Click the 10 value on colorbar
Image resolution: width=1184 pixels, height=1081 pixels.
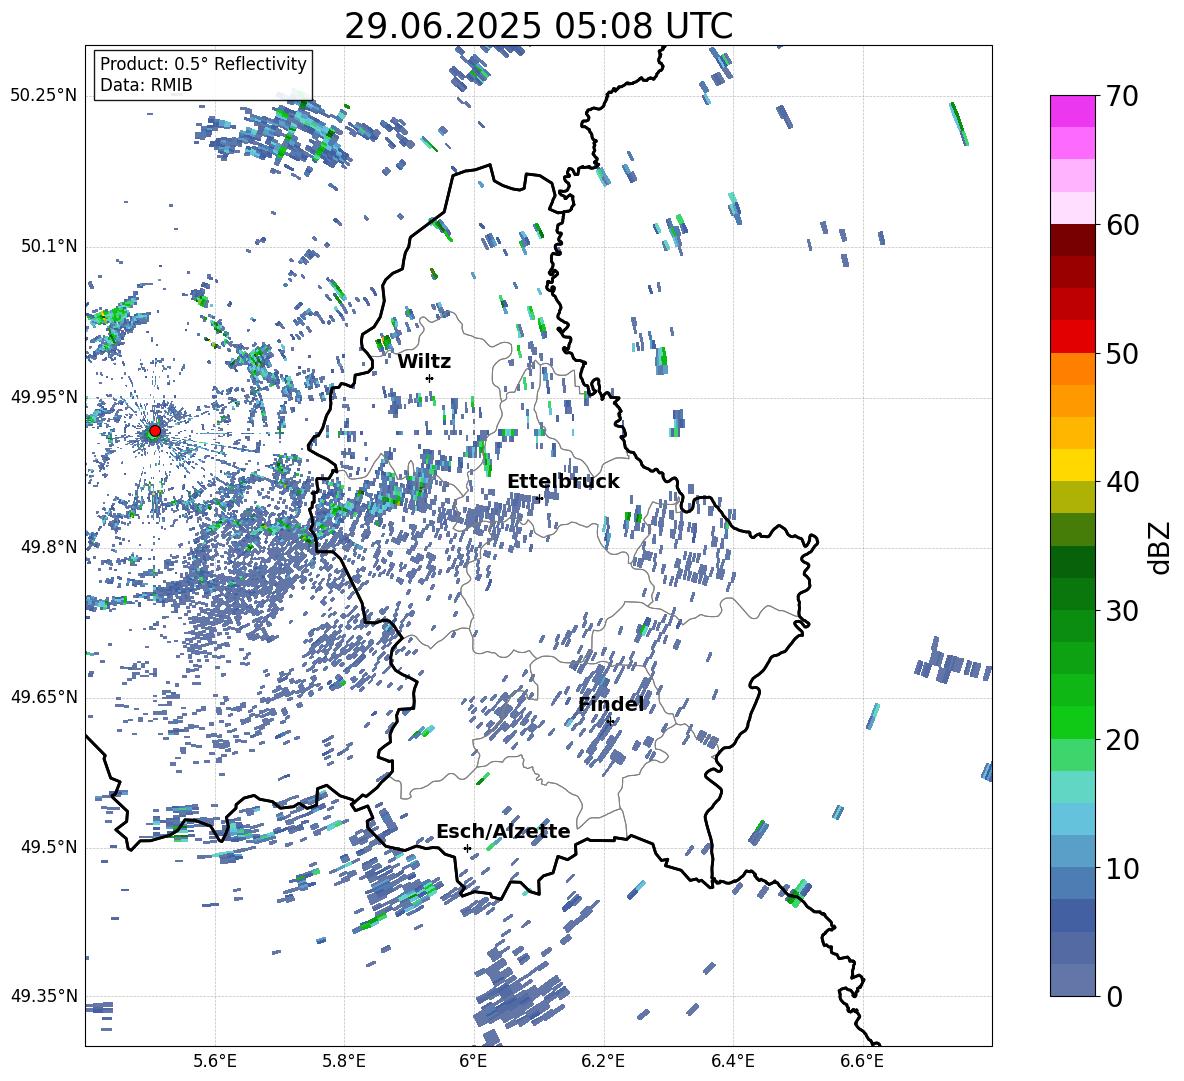tap(1122, 869)
